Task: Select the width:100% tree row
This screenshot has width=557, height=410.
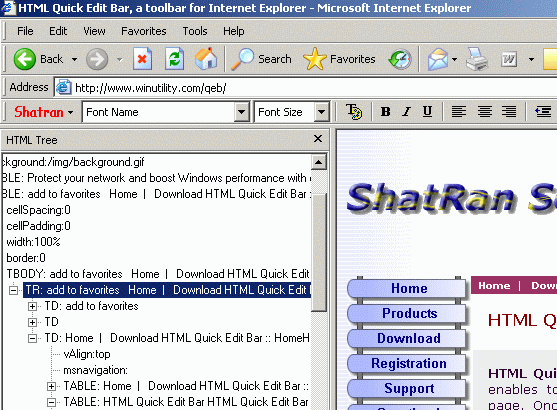Action: [x=33, y=242]
